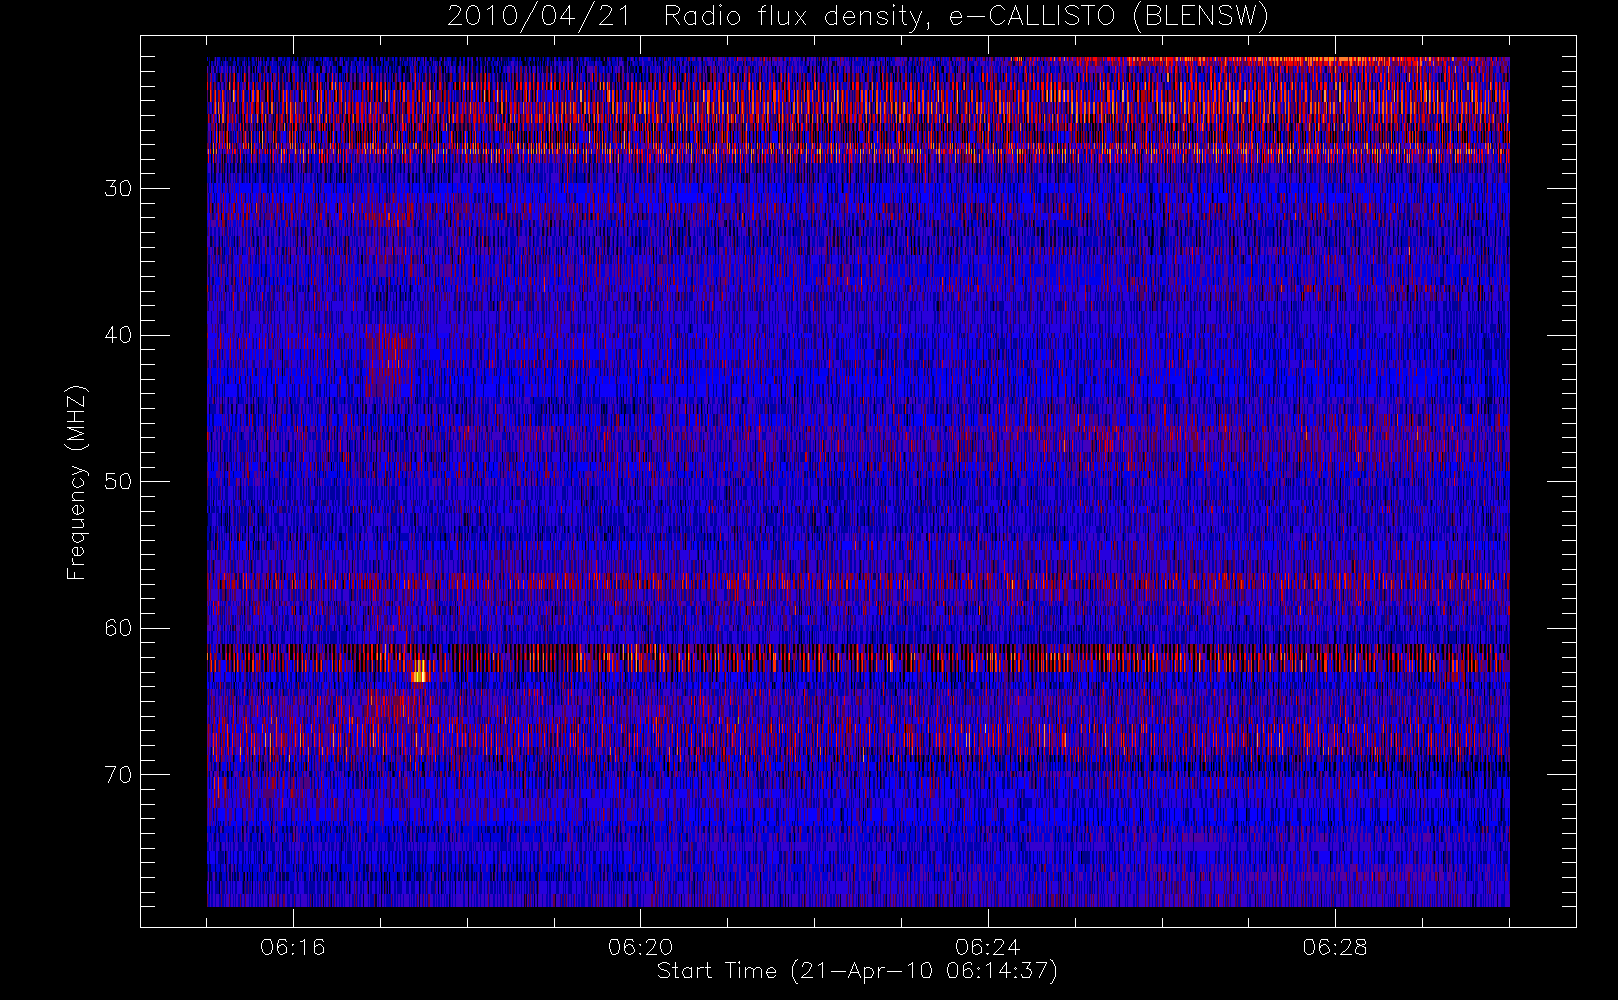1618x1000 pixels.
Task: Click the 50 frequency tick label
Action: [x=118, y=481]
